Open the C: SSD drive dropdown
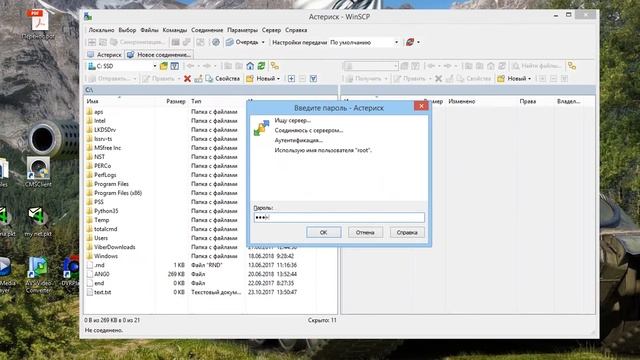The height and width of the screenshot is (360, 640). (155, 66)
